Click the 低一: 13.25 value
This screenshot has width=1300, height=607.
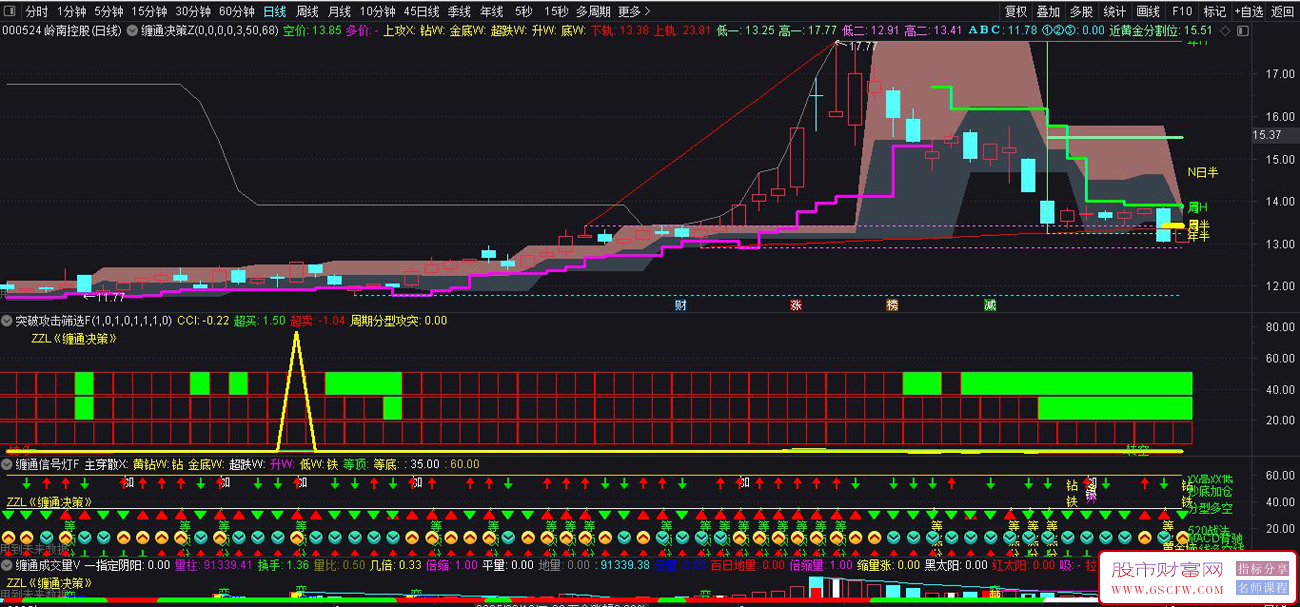[745, 30]
